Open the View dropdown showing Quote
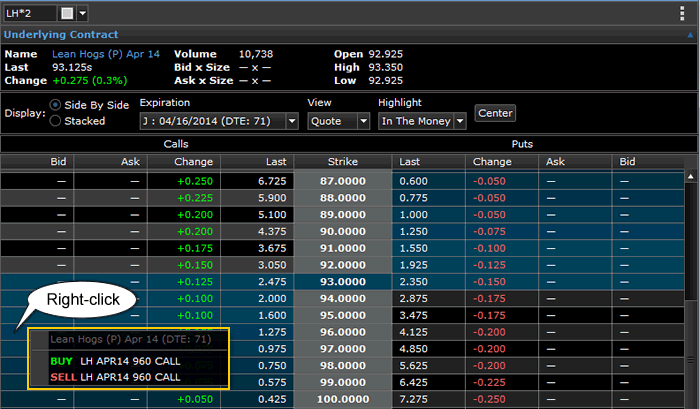The image size is (700, 409). click(338, 121)
